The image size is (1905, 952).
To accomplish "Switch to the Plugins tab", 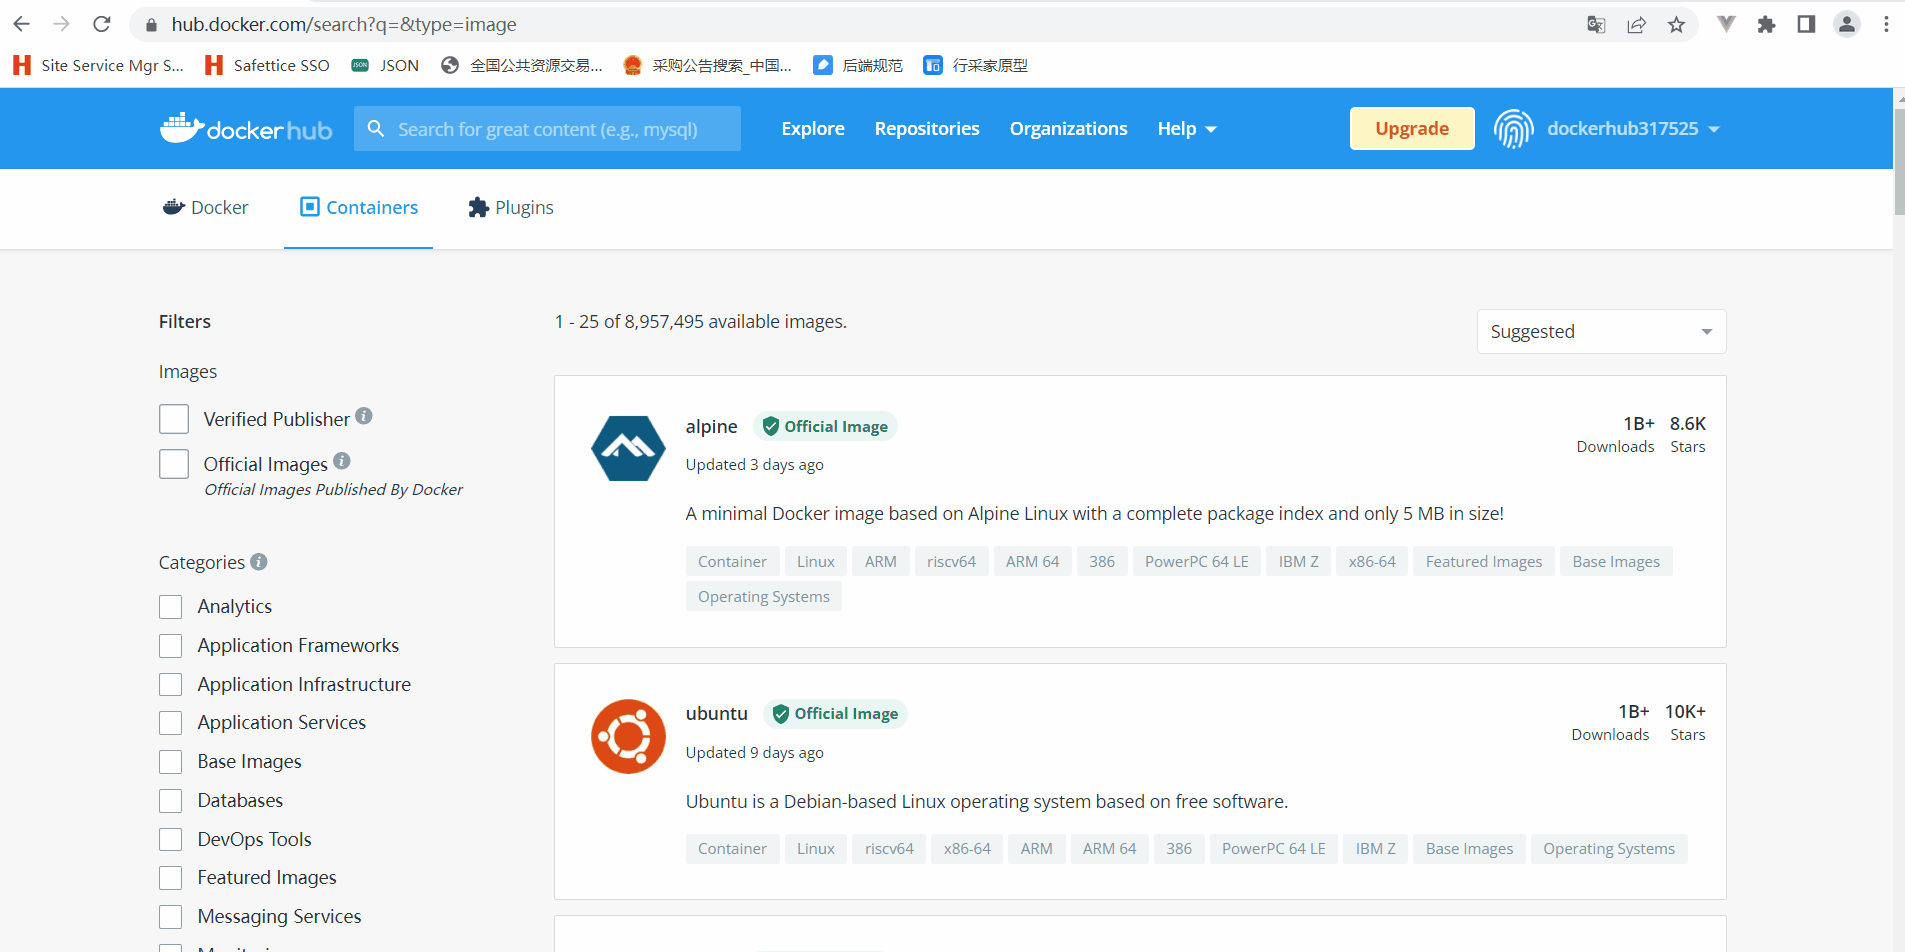I will click(x=511, y=208).
